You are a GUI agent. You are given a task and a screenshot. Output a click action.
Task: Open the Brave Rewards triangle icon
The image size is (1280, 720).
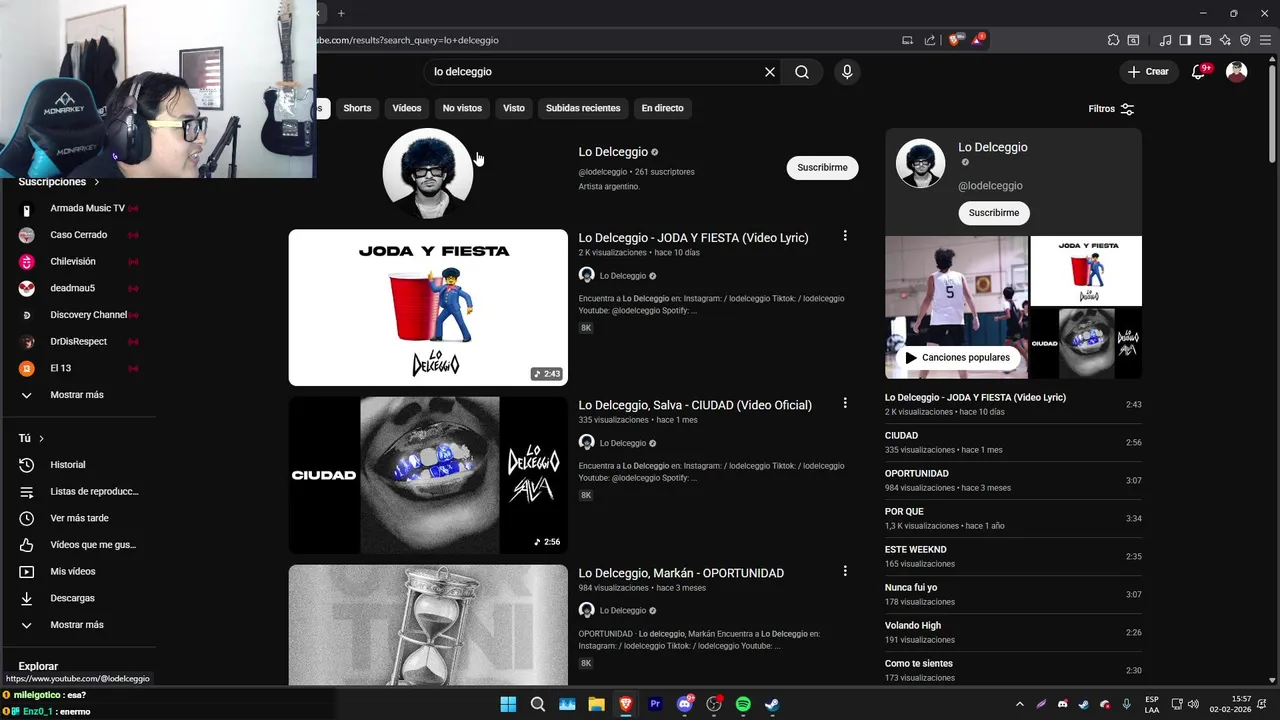[x=979, y=40]
